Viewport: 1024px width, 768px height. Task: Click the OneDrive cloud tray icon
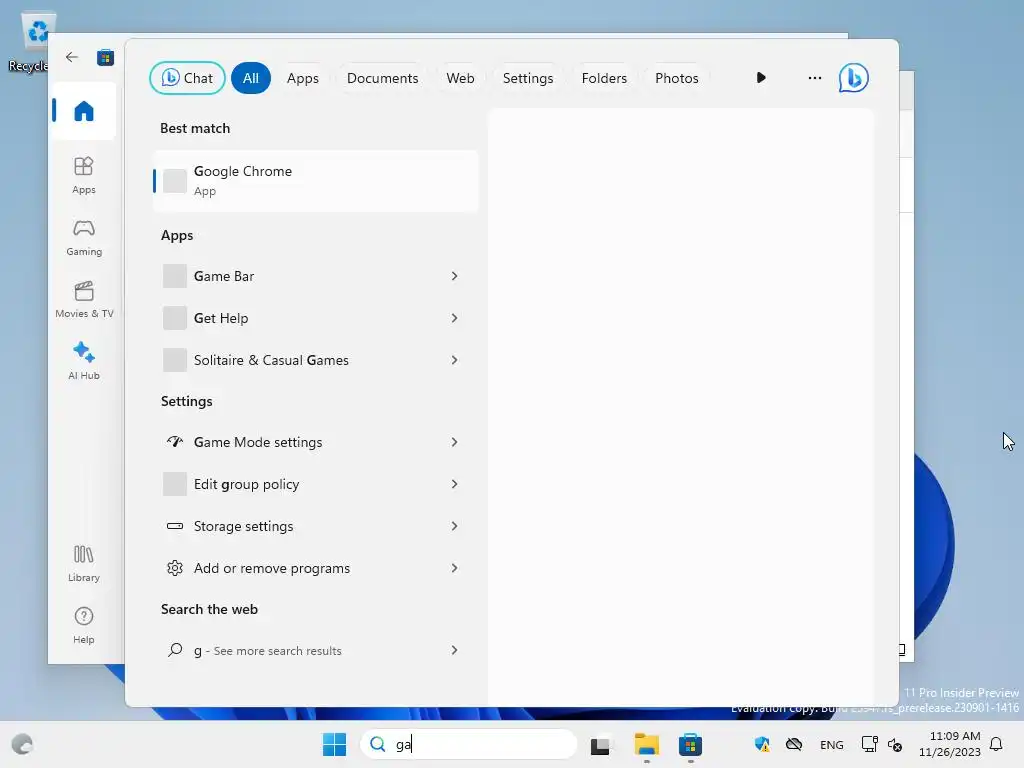point(793,744)
